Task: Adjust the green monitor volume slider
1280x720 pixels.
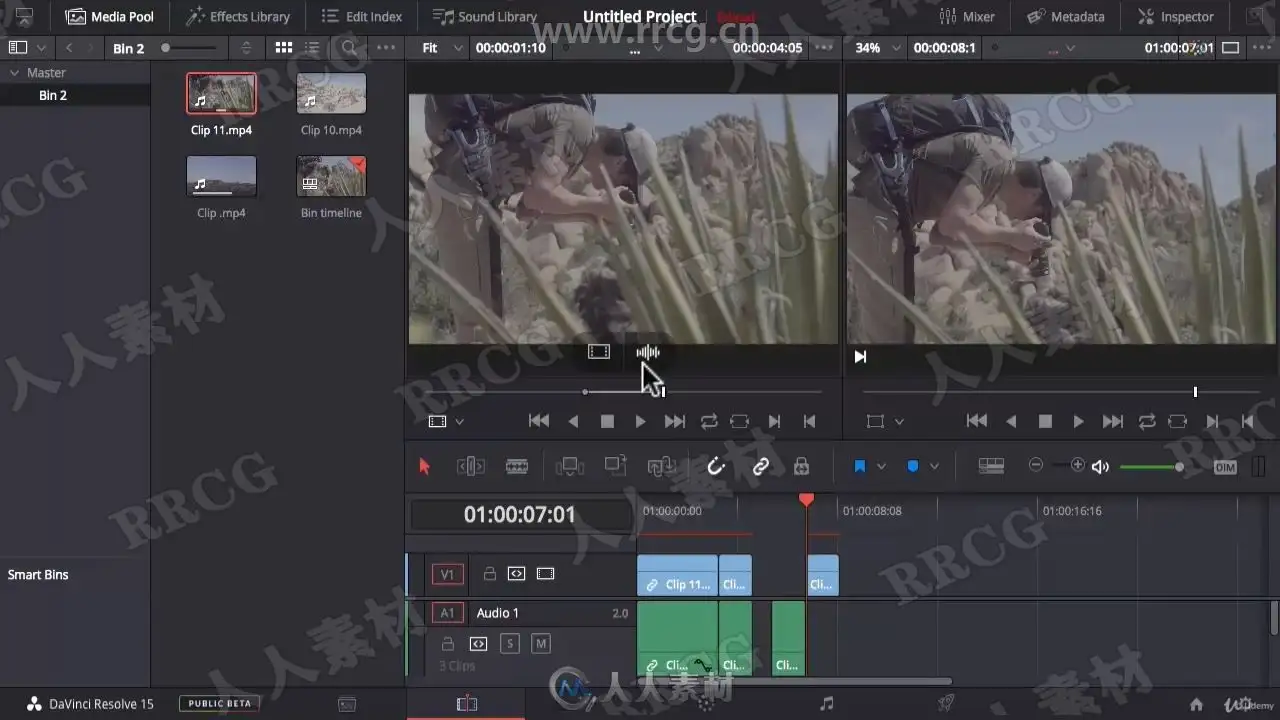Action: coord(1152,467)
